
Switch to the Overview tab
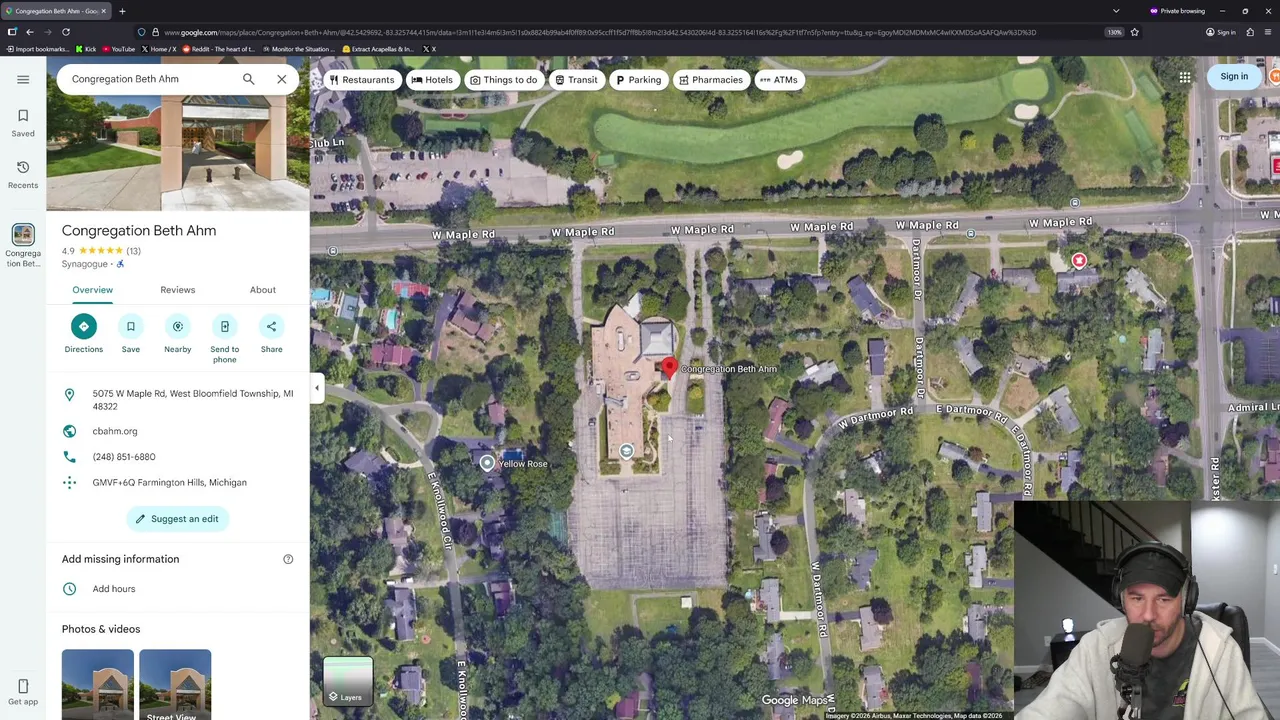tap(92, 290)
